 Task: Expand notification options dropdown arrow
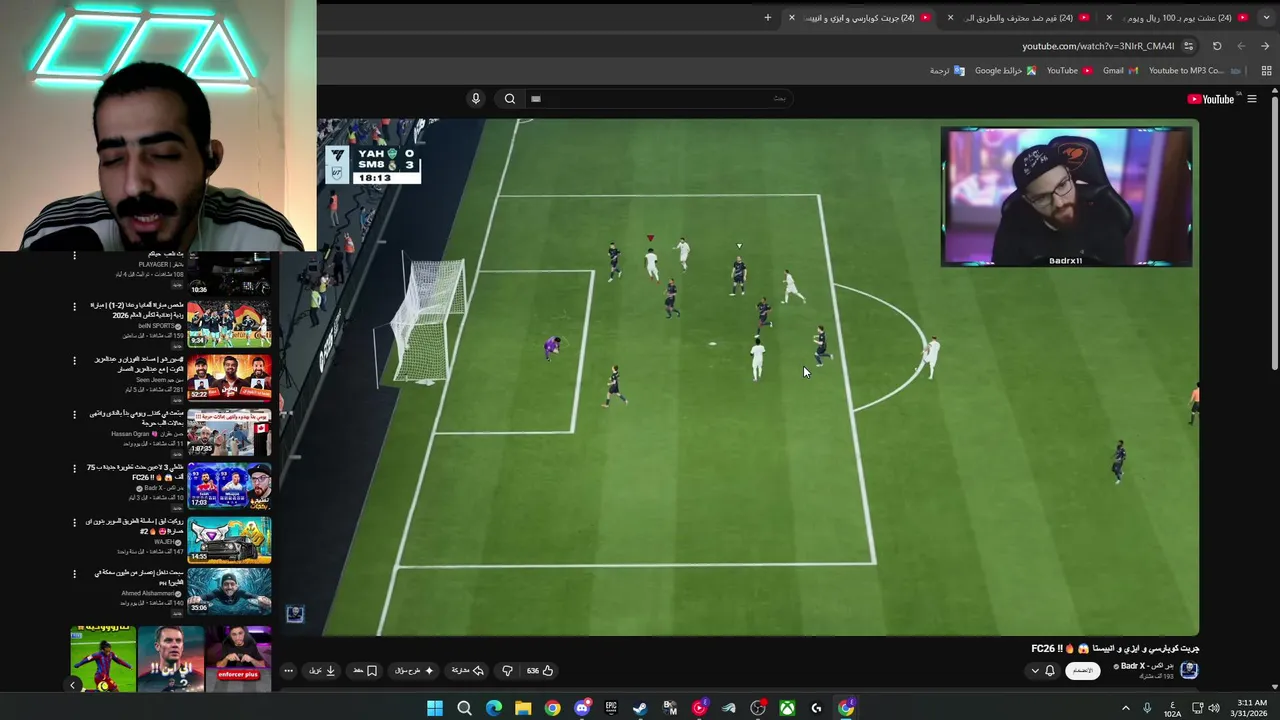click(x=1035, y=671)
